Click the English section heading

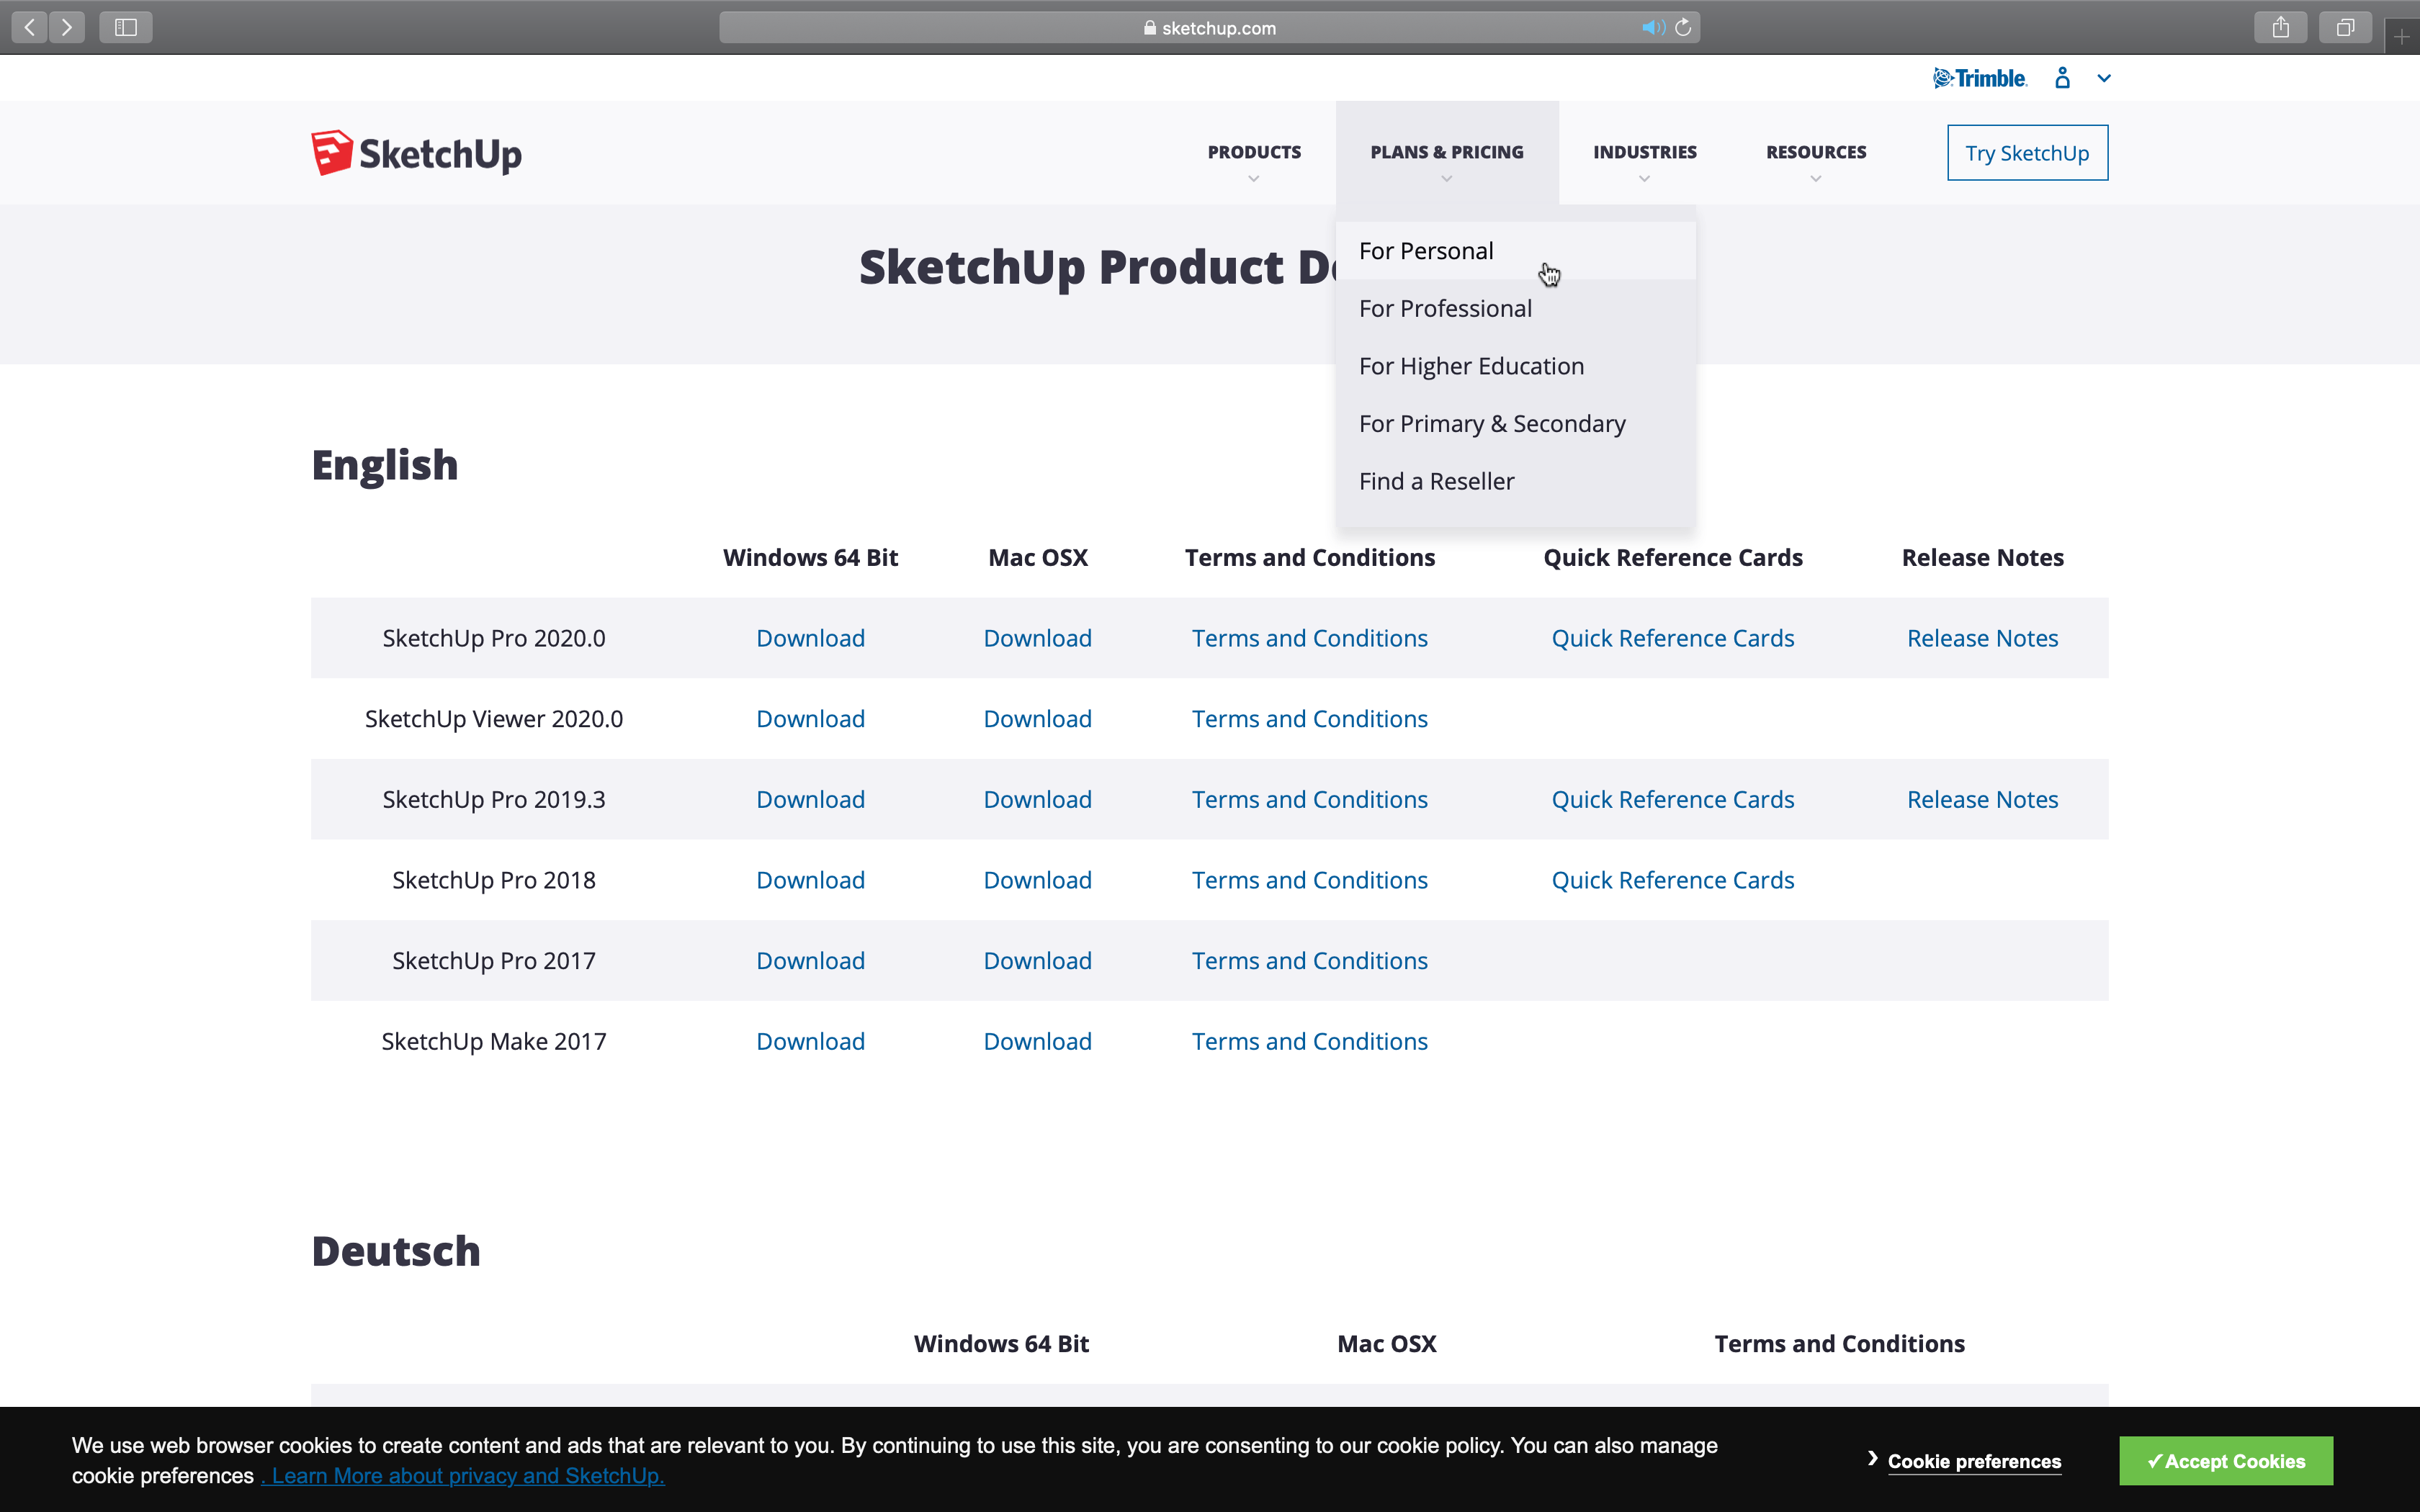click(x=385, y=465)
